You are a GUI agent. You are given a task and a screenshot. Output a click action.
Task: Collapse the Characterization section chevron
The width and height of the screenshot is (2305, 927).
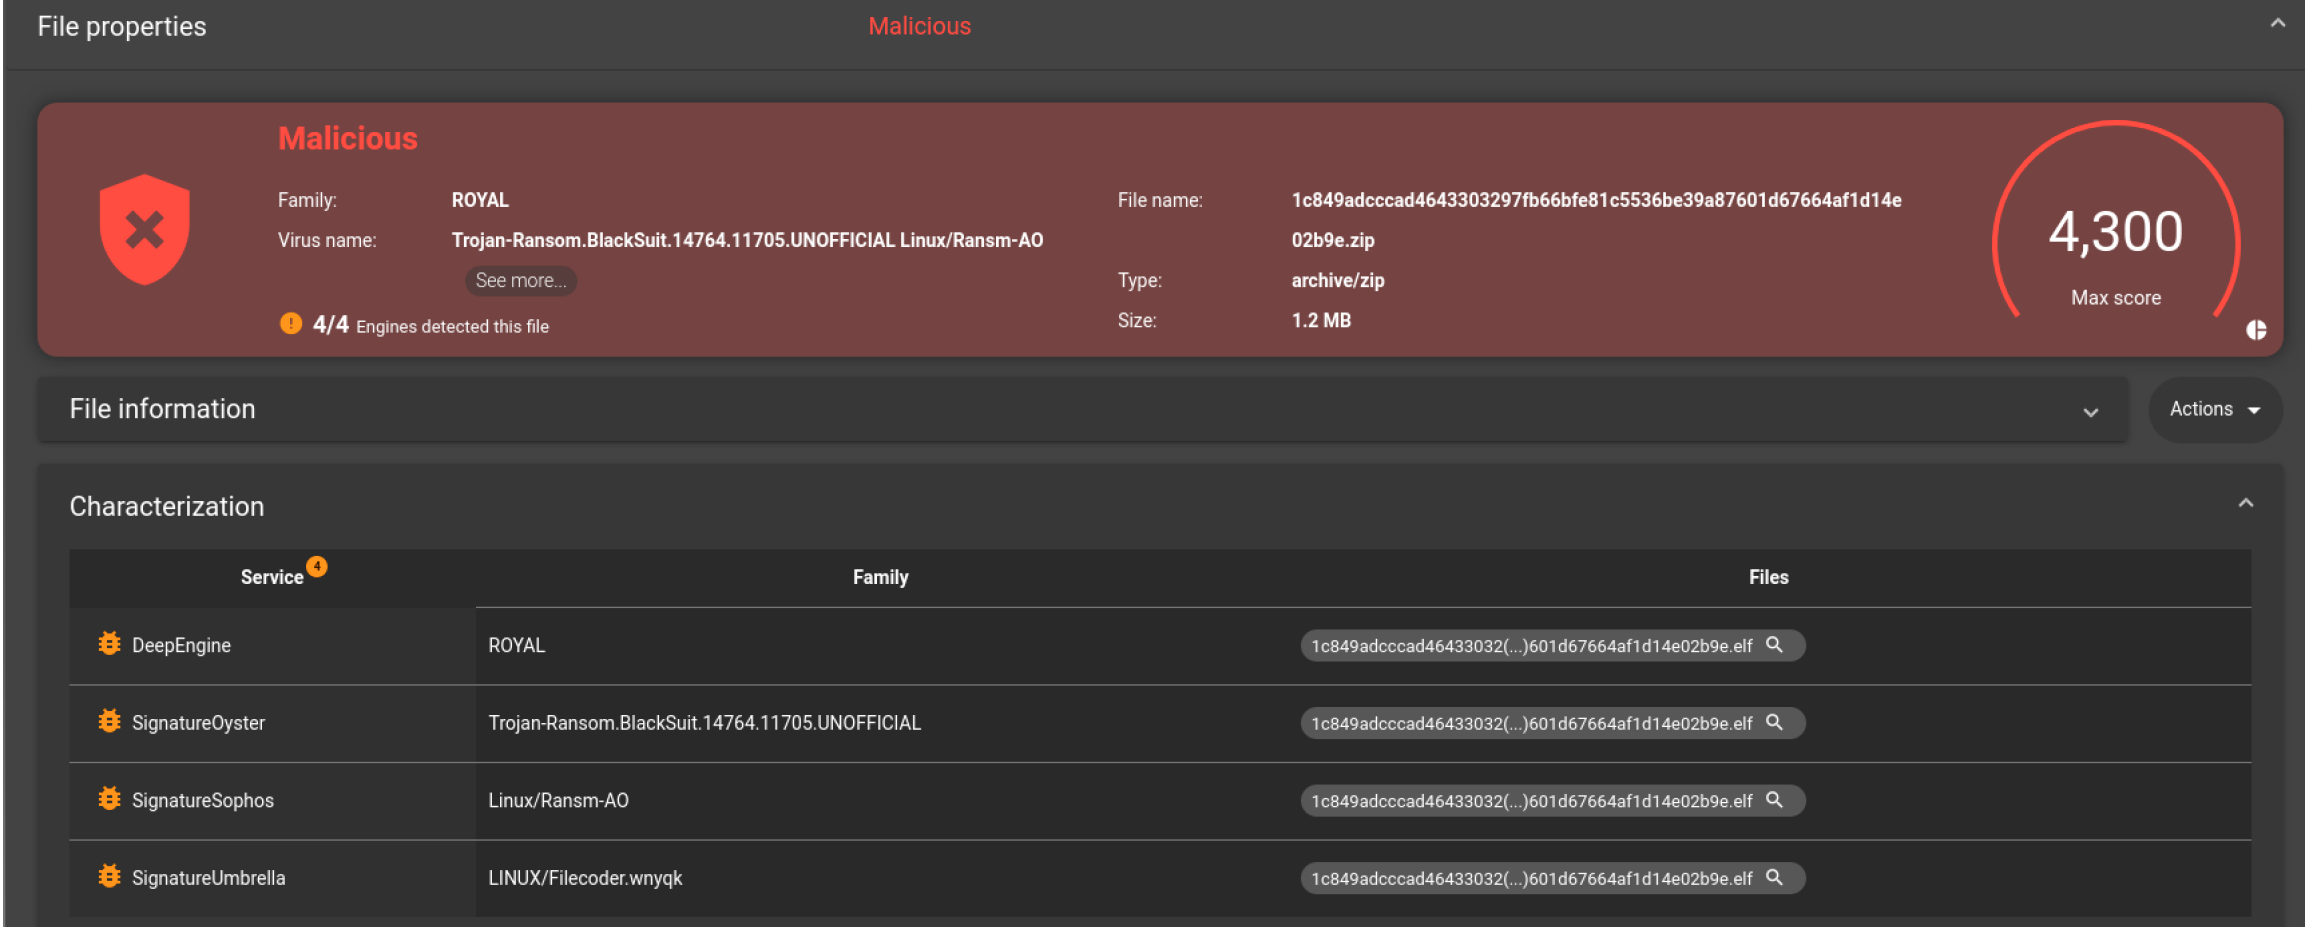(x=2246, y=503)
